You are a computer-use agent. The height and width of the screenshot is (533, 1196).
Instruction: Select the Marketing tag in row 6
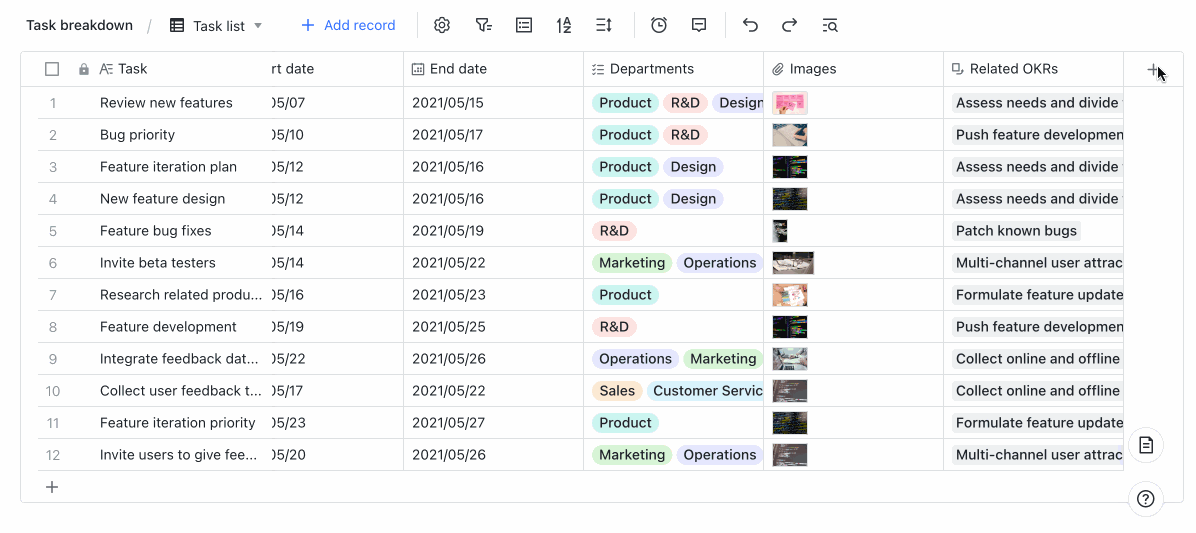coord(631,263)
